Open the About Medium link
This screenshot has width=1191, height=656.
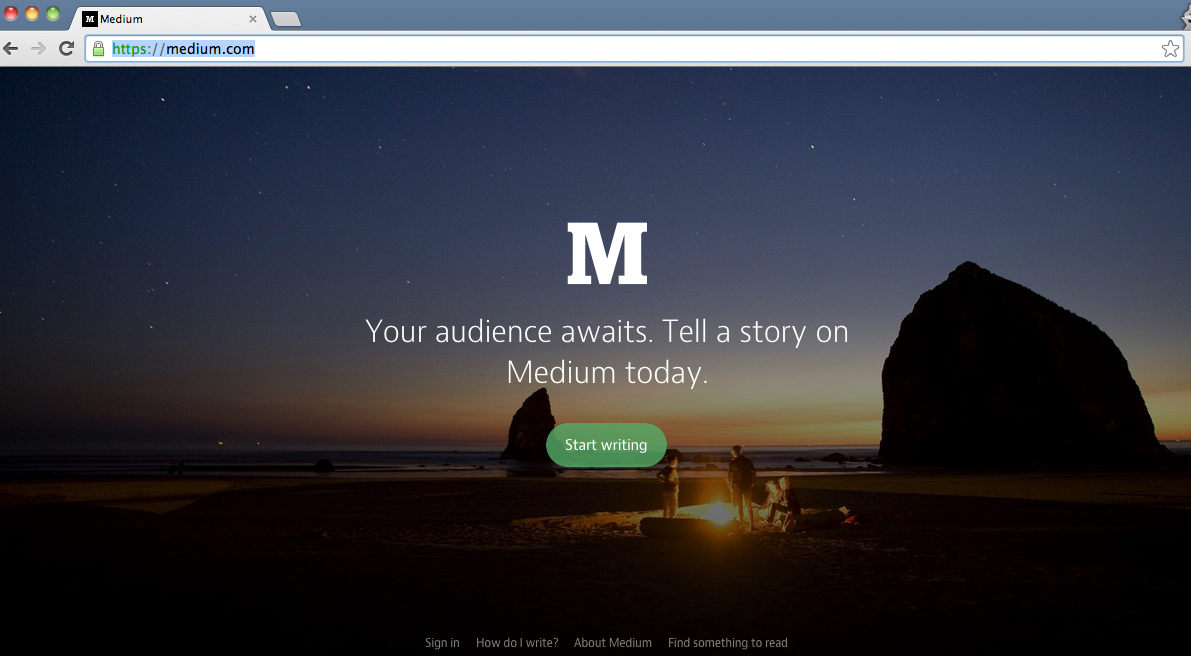[613, 642]
